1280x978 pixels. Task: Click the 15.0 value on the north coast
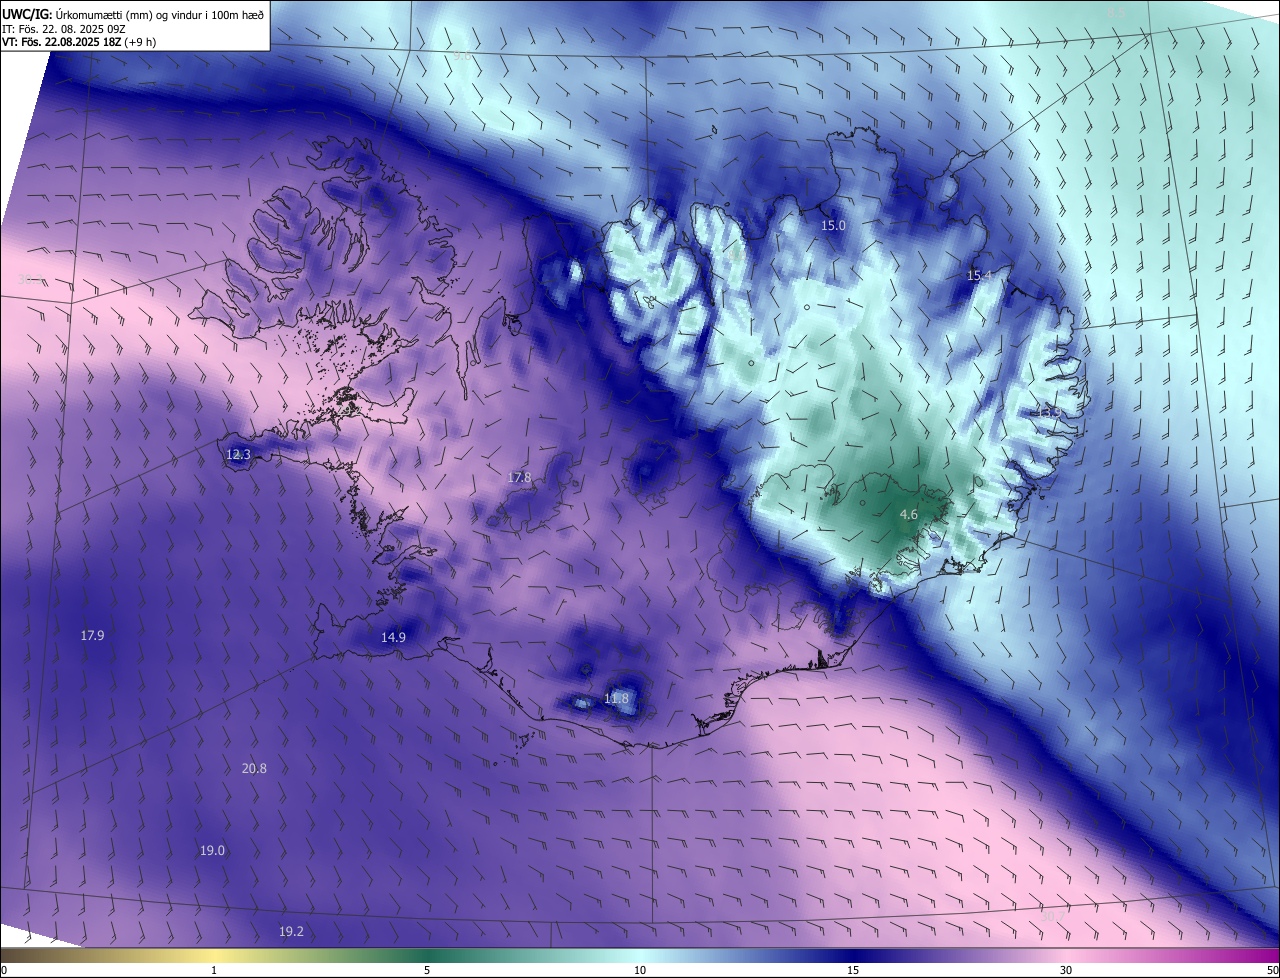click(x=833, y=226)
